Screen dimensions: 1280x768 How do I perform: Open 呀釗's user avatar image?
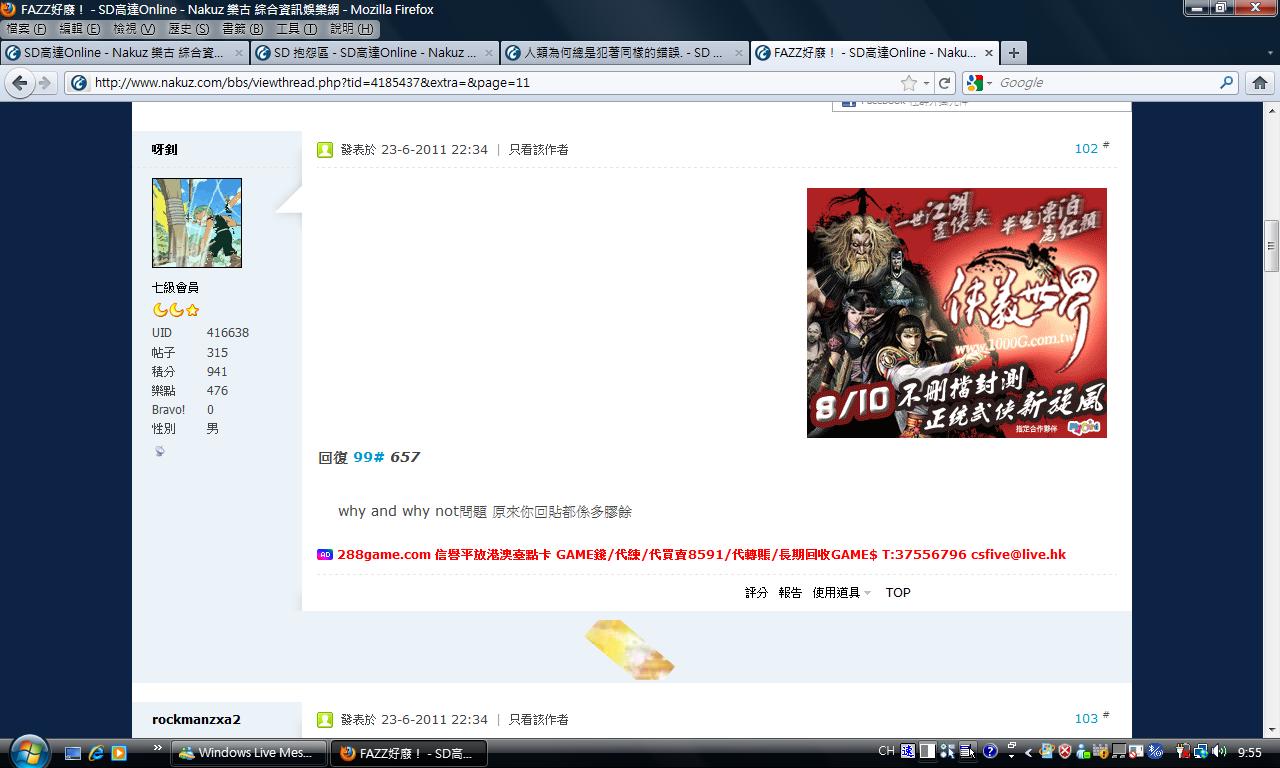197,223
